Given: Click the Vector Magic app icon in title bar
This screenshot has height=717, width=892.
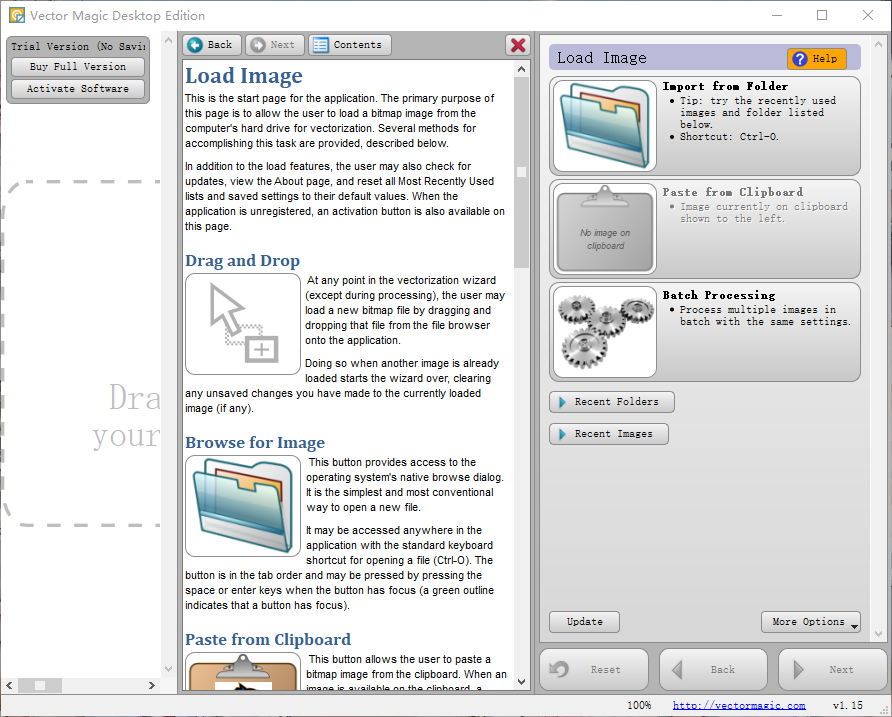Looking at the screenshot, I should coord(17,15).
